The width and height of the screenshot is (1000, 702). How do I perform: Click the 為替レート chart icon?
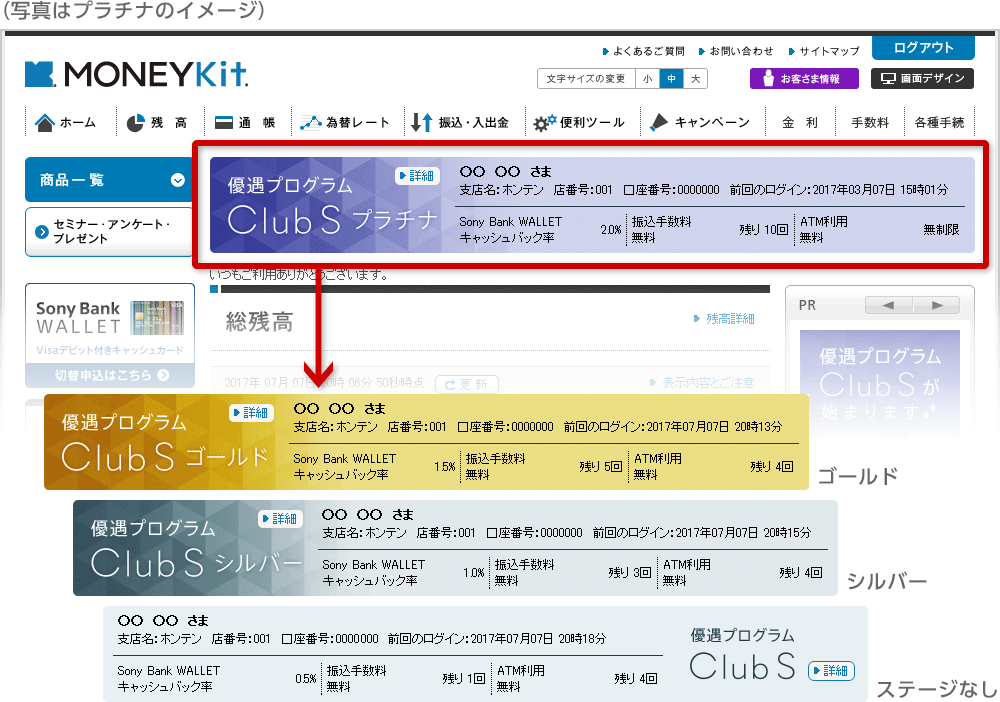(311, 123)
